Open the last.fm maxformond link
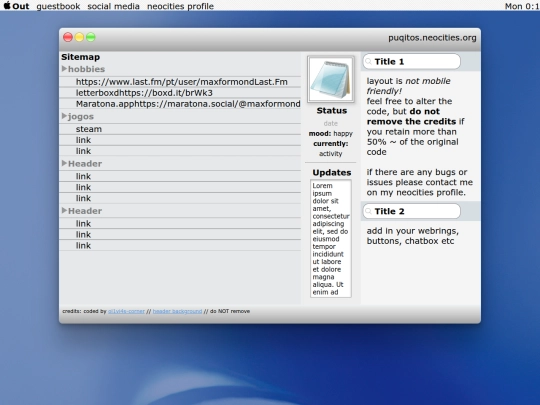This screenshot has width=540, height=405. coord(181,82)
